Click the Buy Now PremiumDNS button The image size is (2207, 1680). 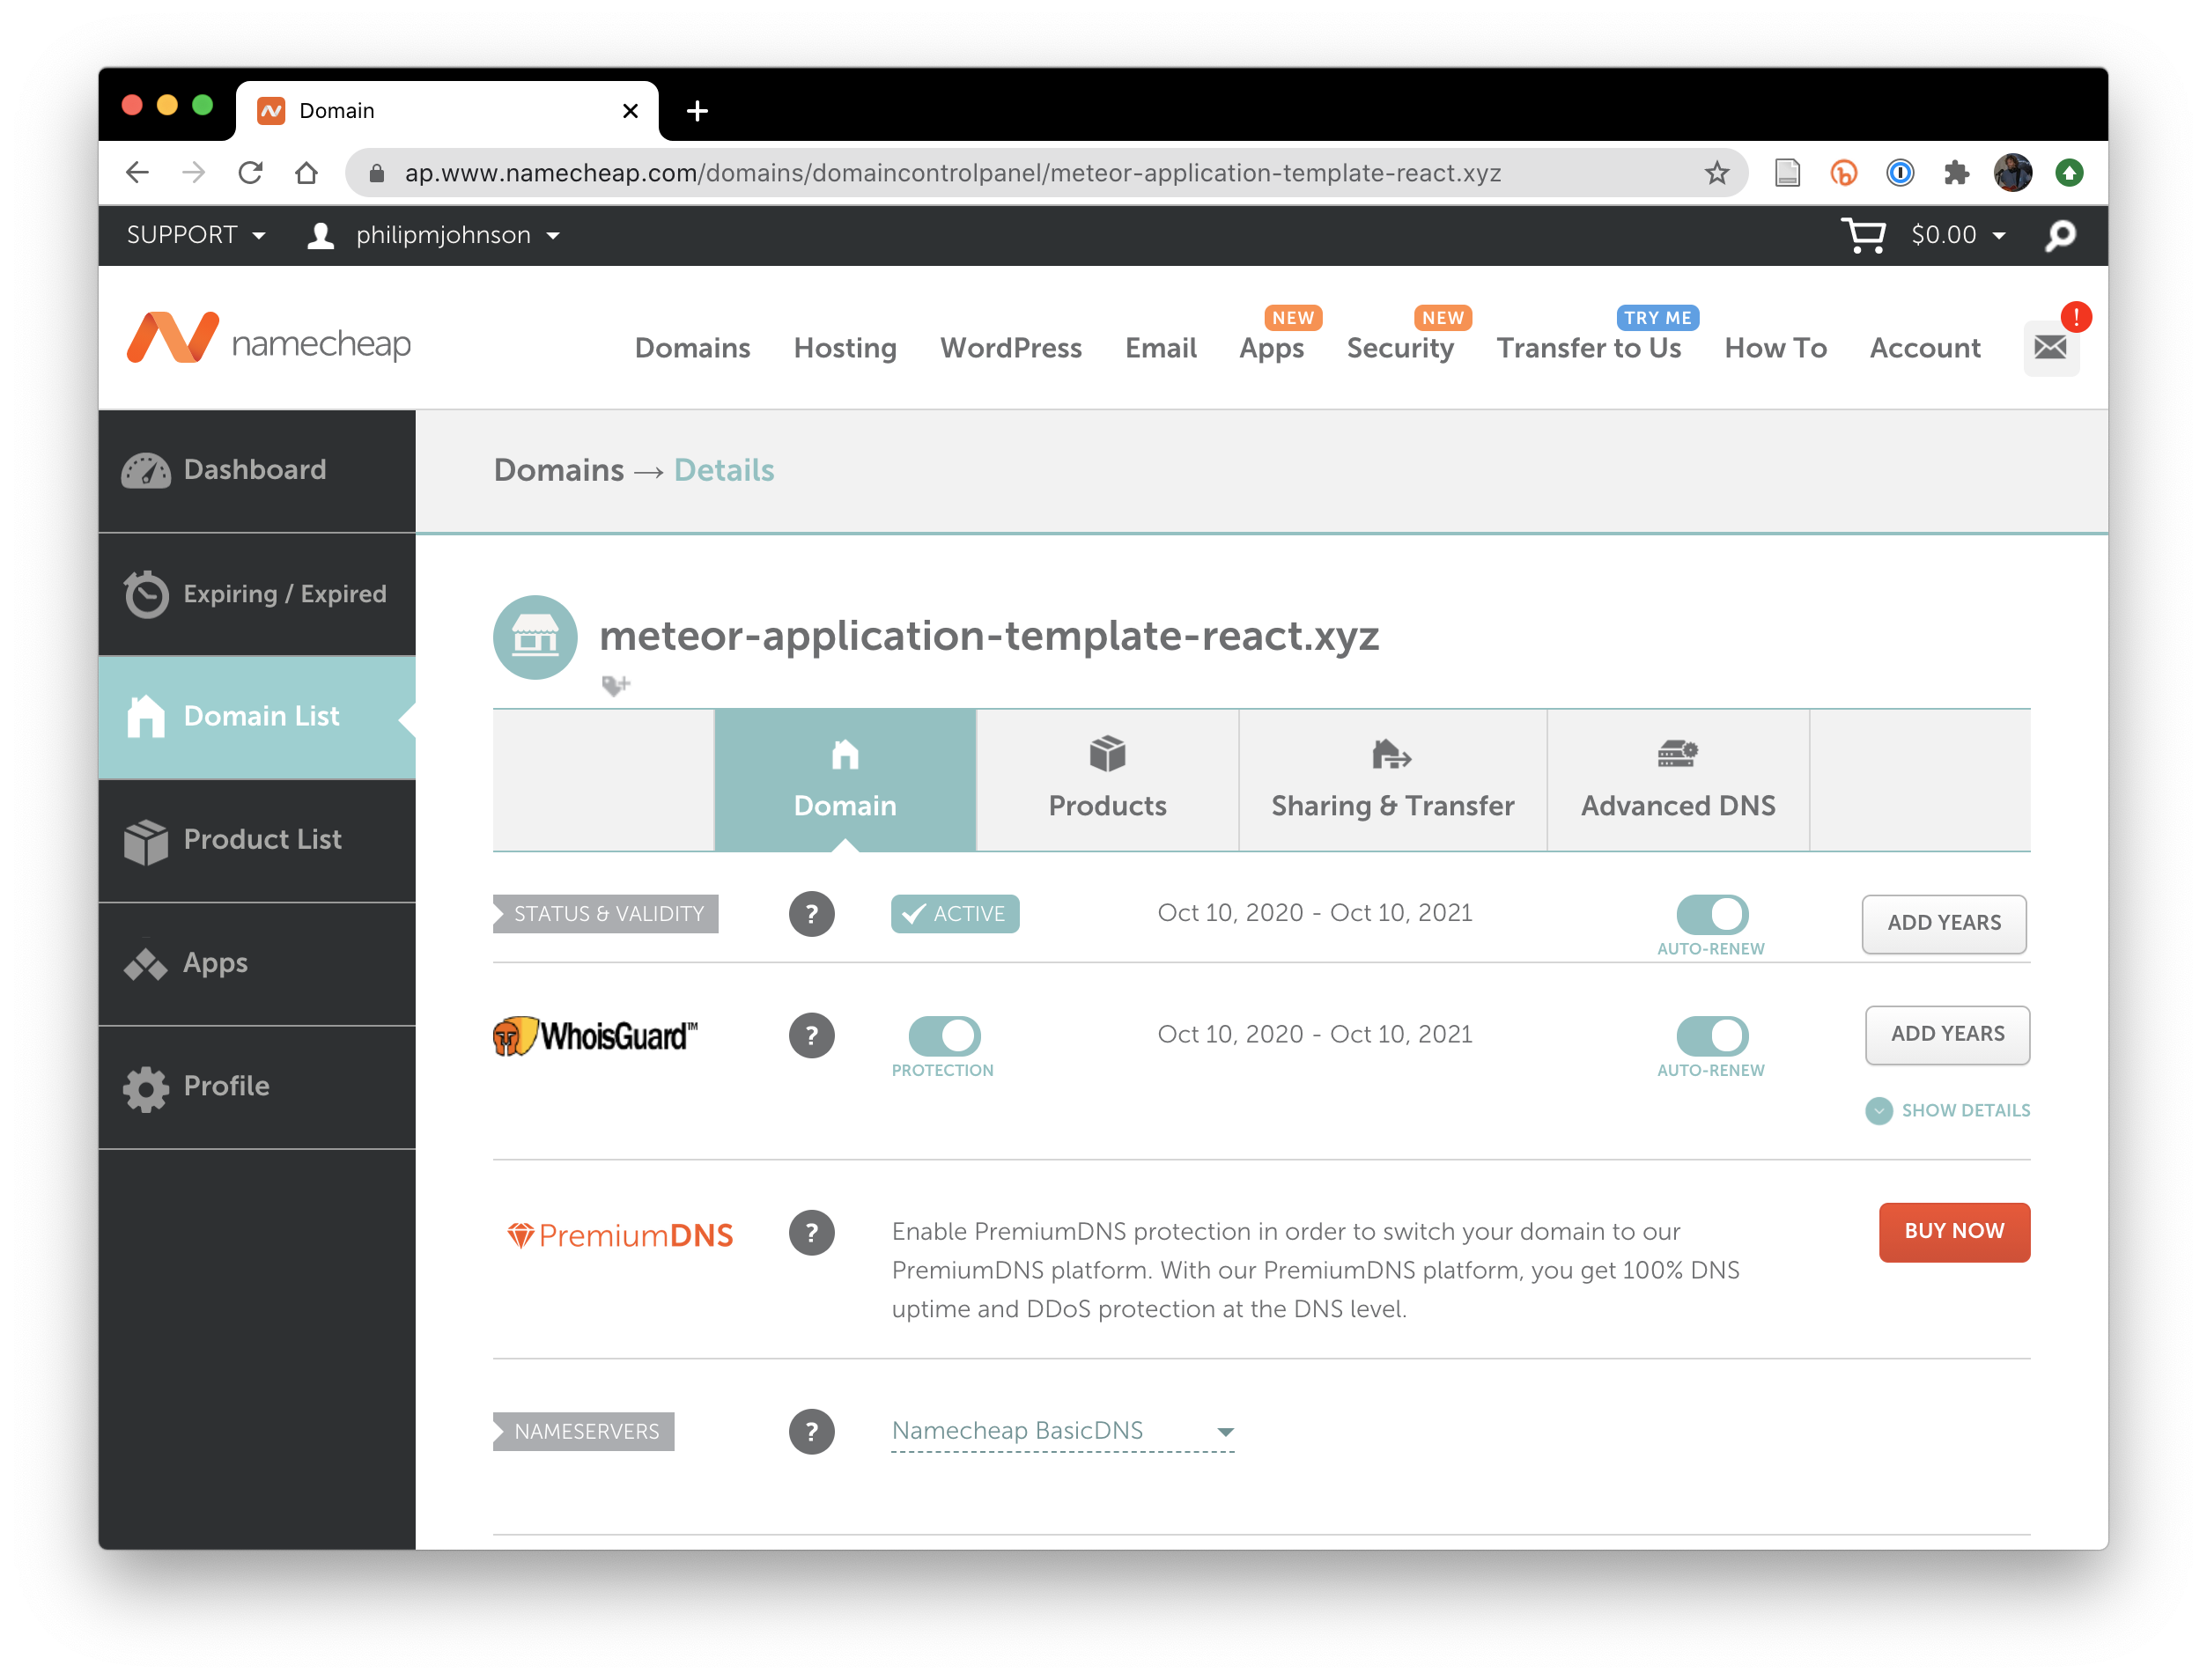[1954, 1232]
